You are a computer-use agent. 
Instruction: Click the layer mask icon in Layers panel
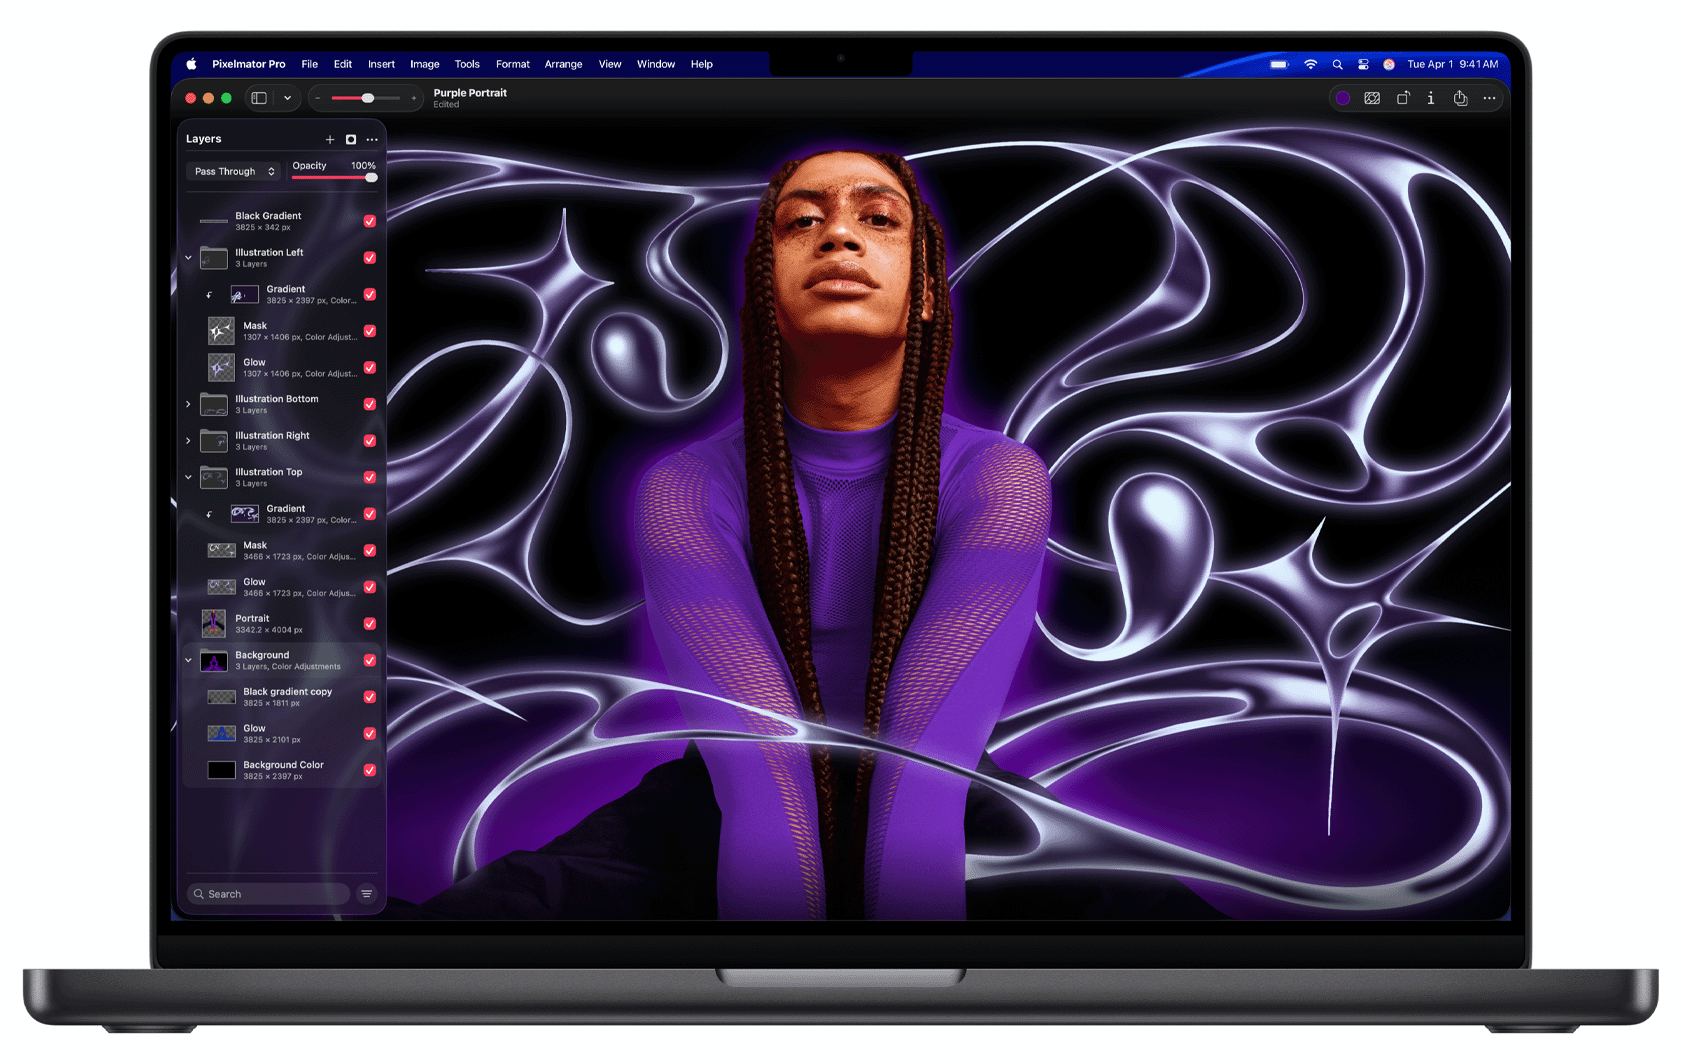coord(350,139)
